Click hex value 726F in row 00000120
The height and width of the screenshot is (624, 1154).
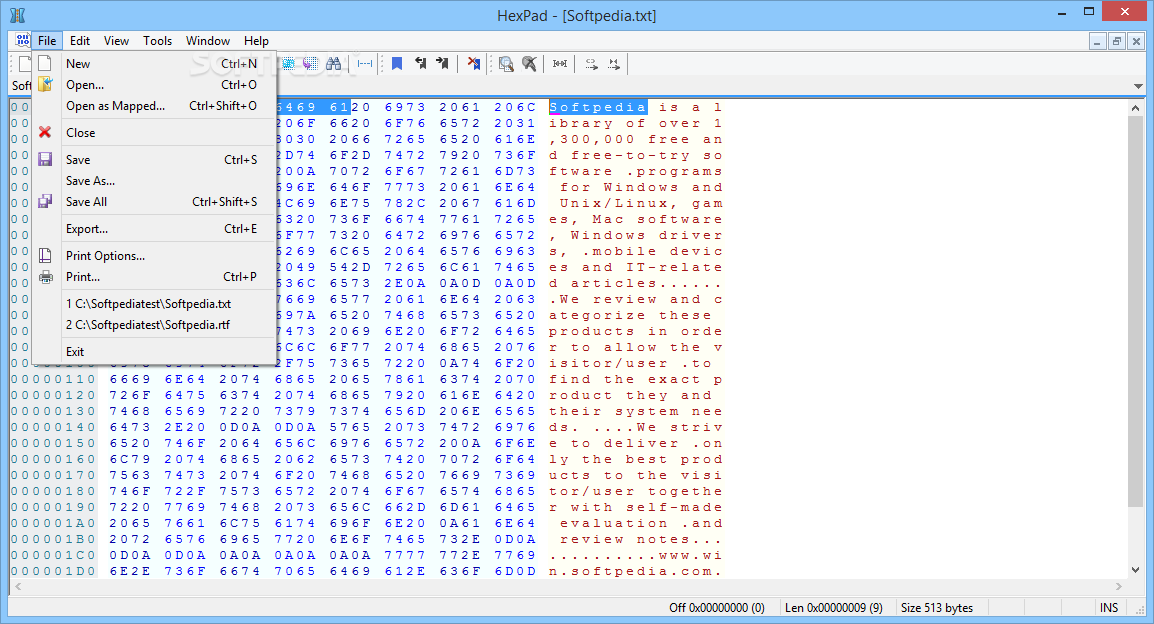click(130, 396)
